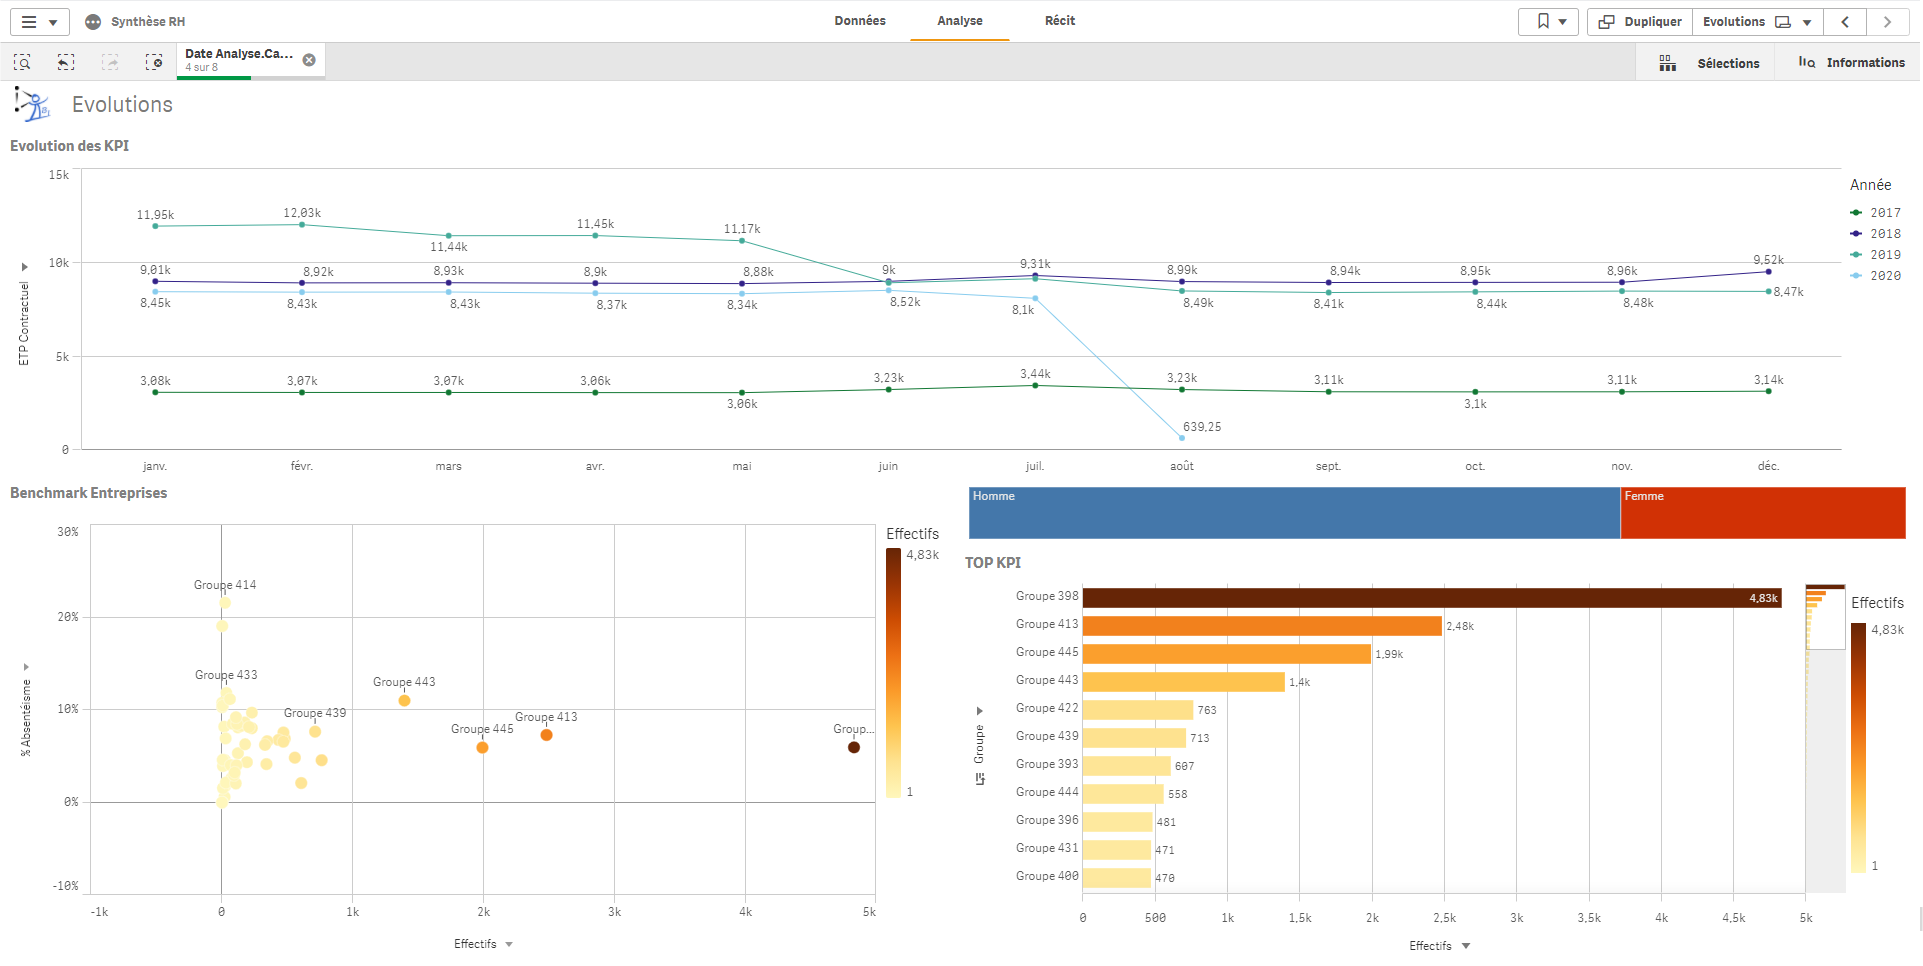Switch to the Données tab
This screenshot has width=1923, height=966.
tap(860, 21)
